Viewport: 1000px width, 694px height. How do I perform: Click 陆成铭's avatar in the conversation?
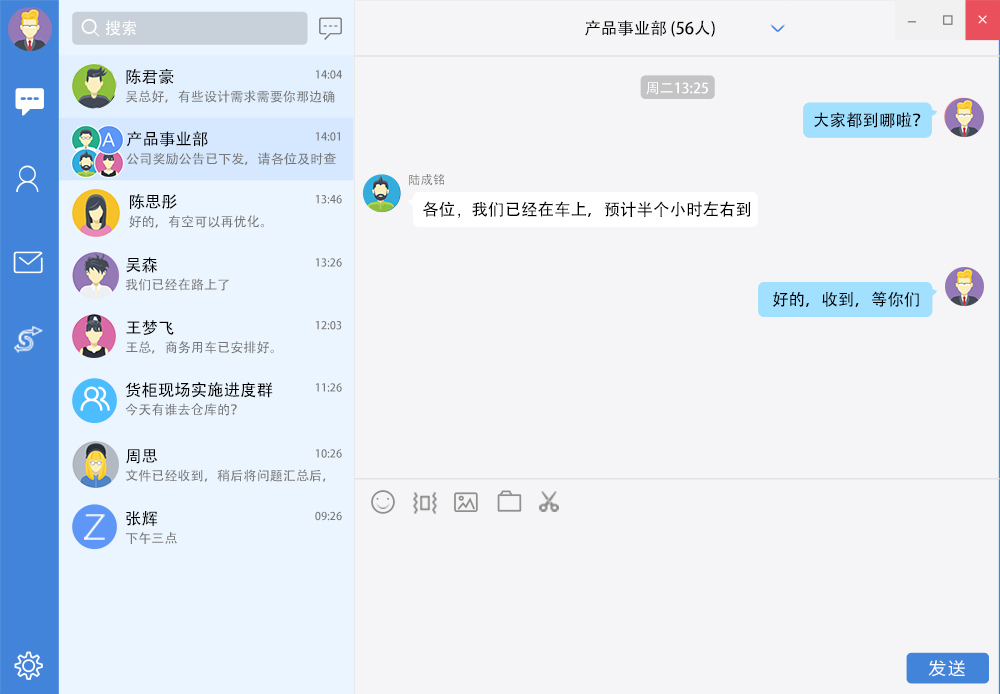point(381,193)
